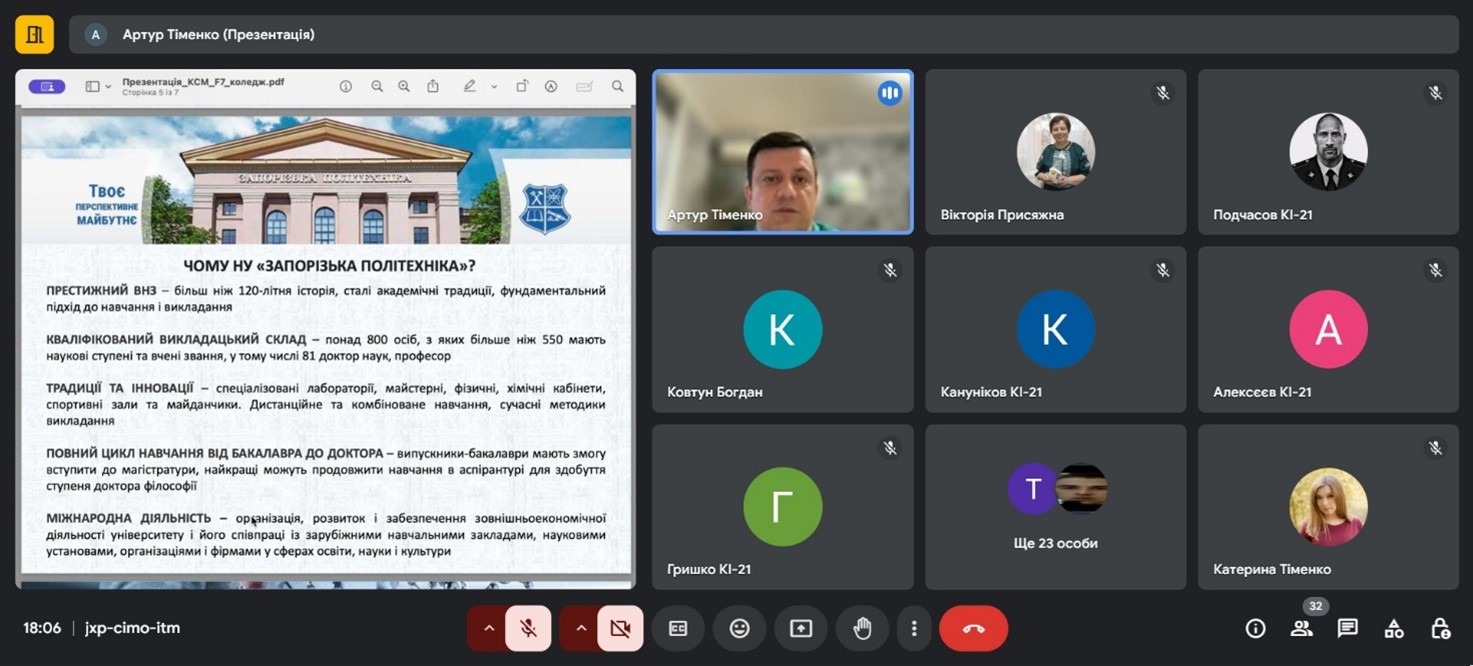Raise your hand in the meeting

(x=862, y=628)
